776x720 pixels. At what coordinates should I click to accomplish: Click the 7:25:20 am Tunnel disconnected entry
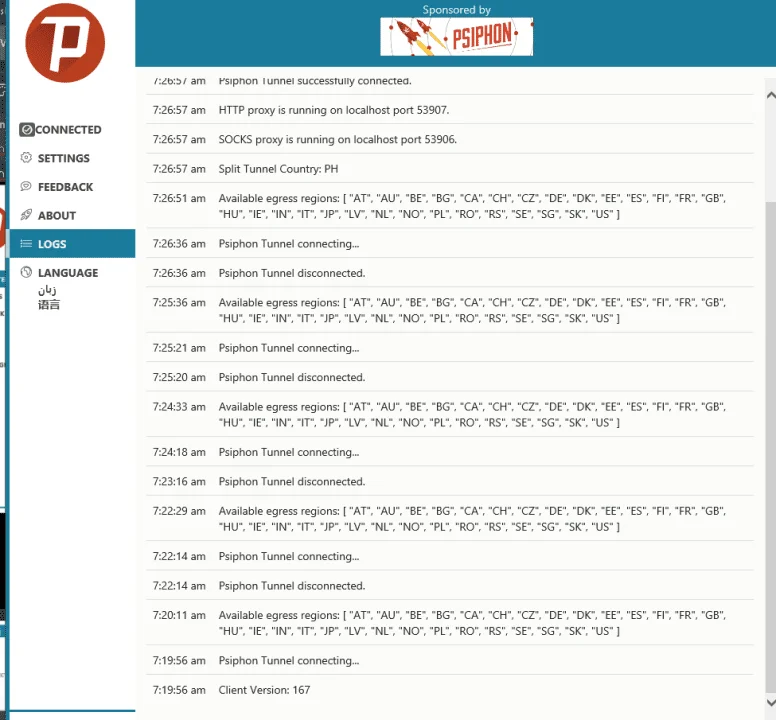point(449,377)
